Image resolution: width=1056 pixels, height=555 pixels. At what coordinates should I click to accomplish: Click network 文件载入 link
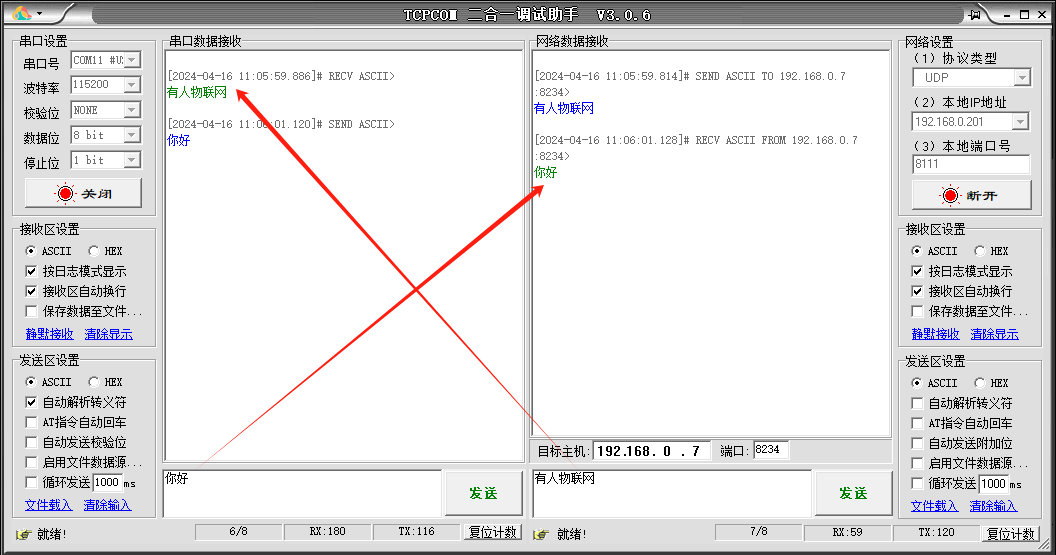[x=934, y=506]
